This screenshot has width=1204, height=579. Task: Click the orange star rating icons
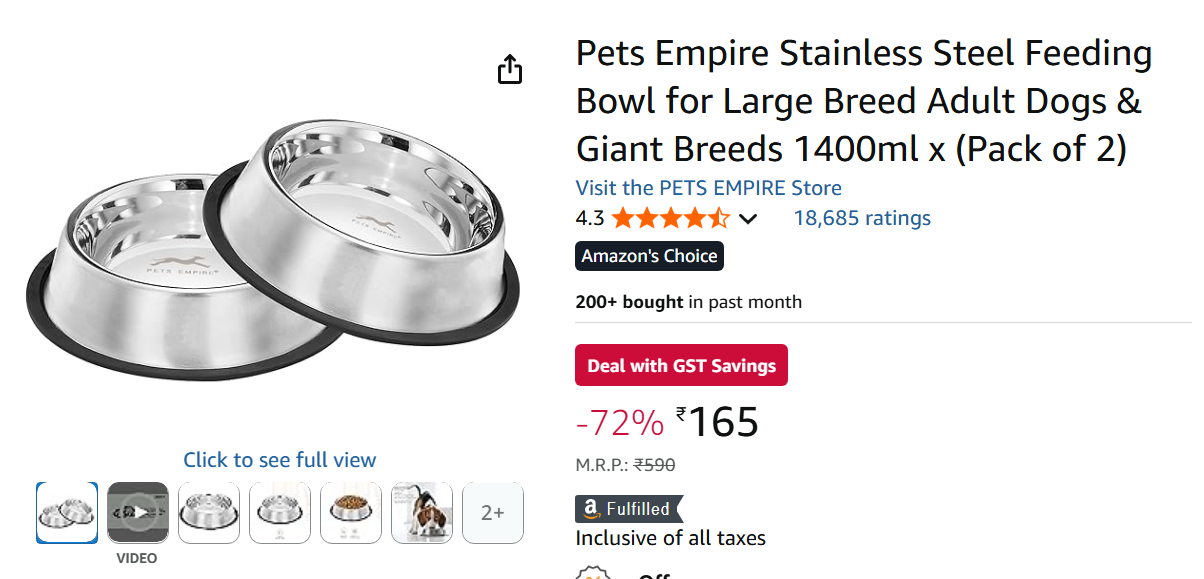point(670,218)
